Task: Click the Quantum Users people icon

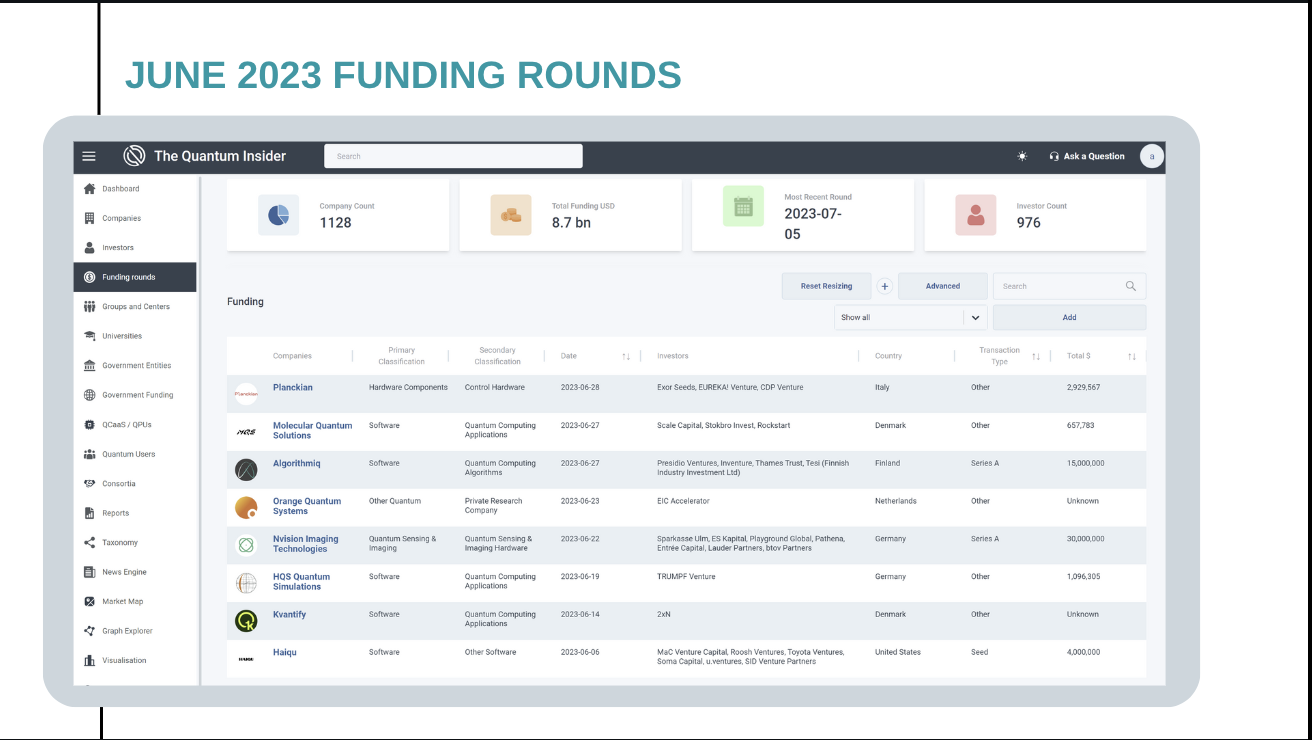Action: [x=90, y=454]
